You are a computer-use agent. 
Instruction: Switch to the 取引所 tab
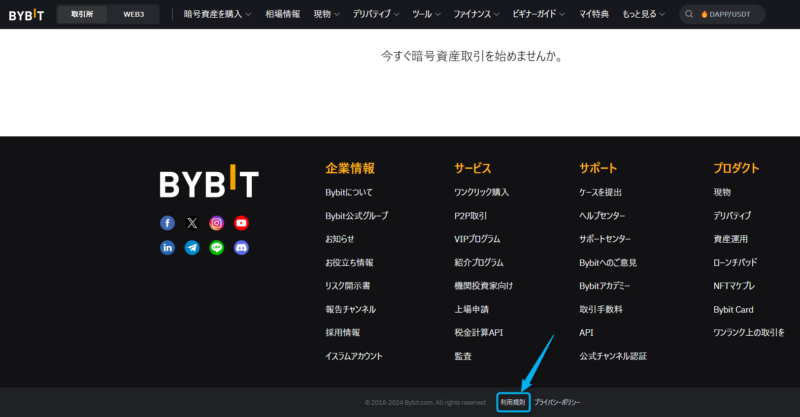(82, 14)
